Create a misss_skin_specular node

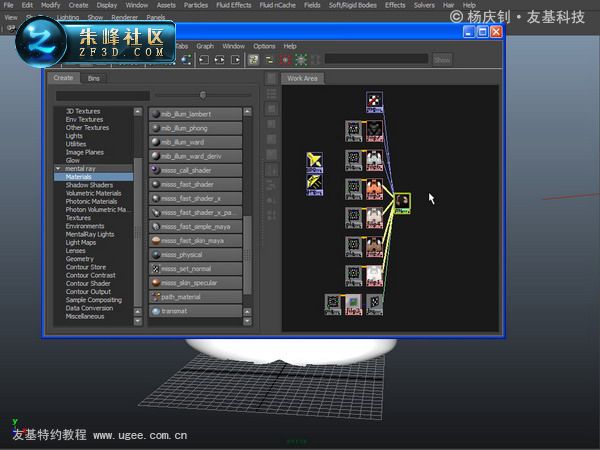[196, 283]
